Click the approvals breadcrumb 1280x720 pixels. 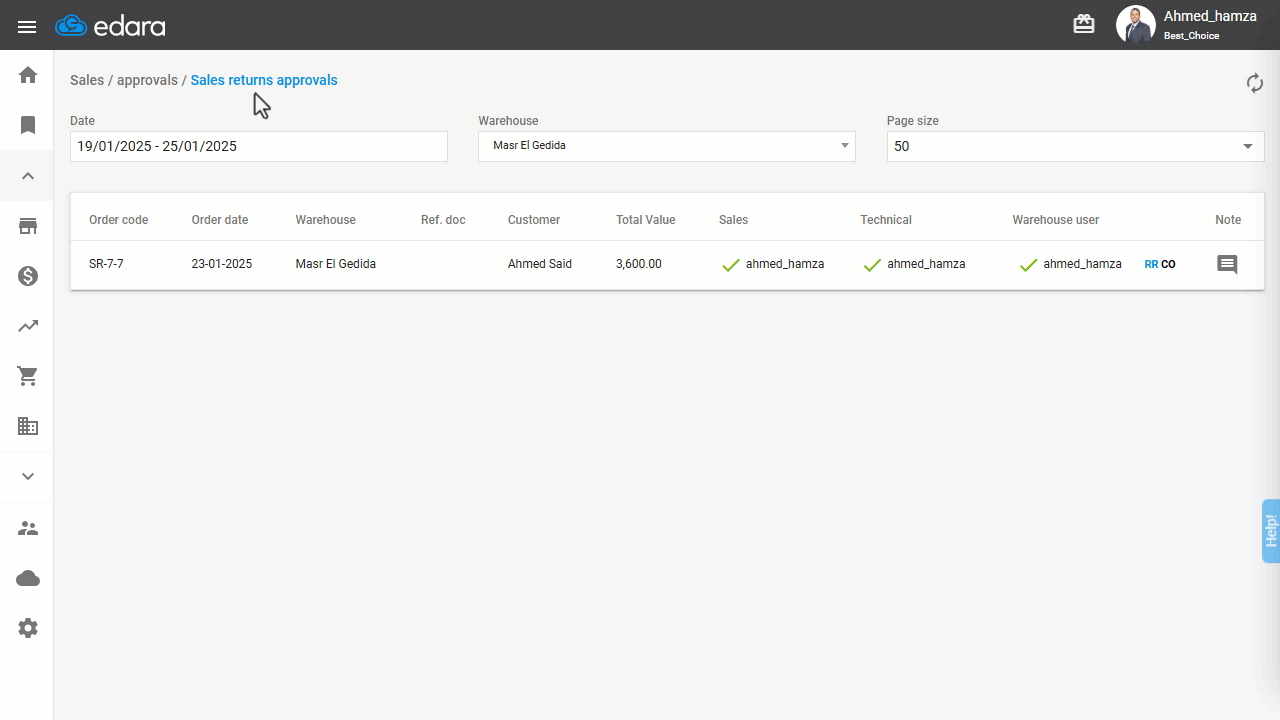pyautogui.click(x=147, y=80)
